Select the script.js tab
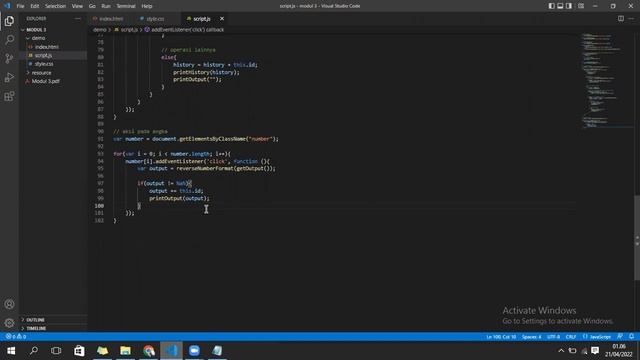The width and height of the screenshot is (640, 360). click(x=202, y=19)
